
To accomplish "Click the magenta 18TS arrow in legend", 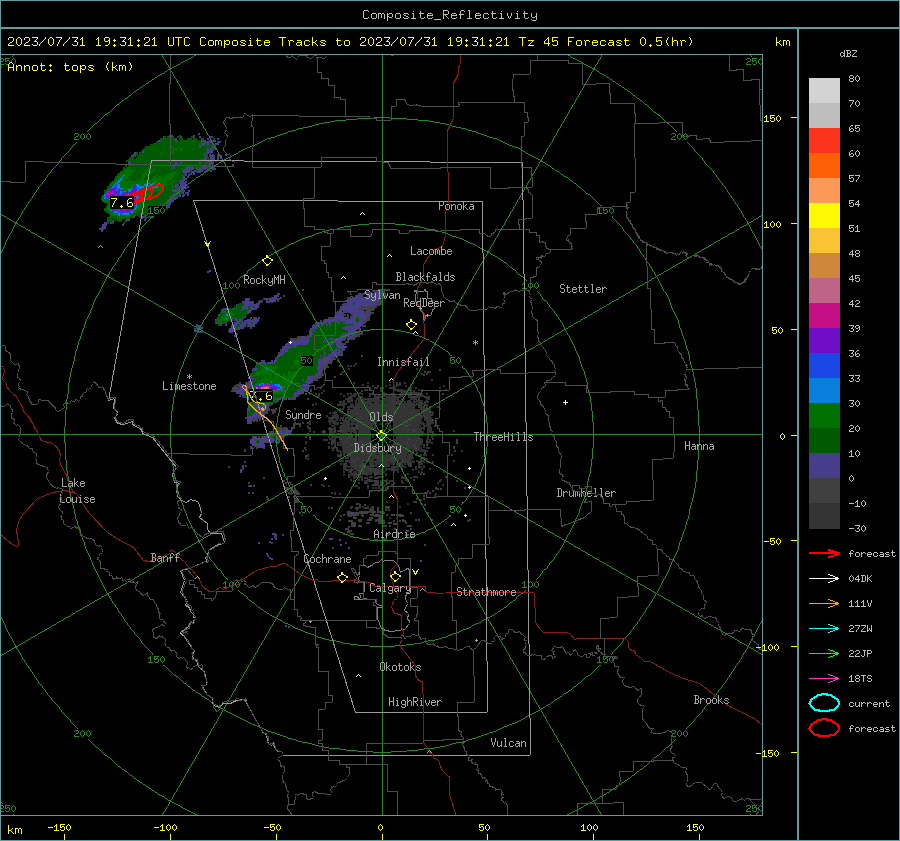I will coord(824,679).
